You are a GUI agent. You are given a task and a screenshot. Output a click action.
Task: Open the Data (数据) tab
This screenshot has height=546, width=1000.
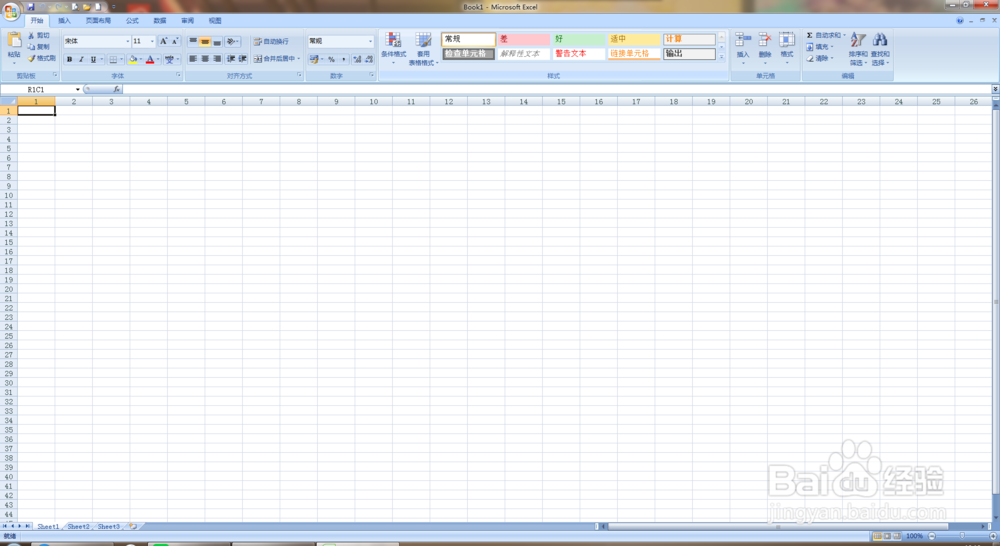pyautogui.click(x=159, y=21)
